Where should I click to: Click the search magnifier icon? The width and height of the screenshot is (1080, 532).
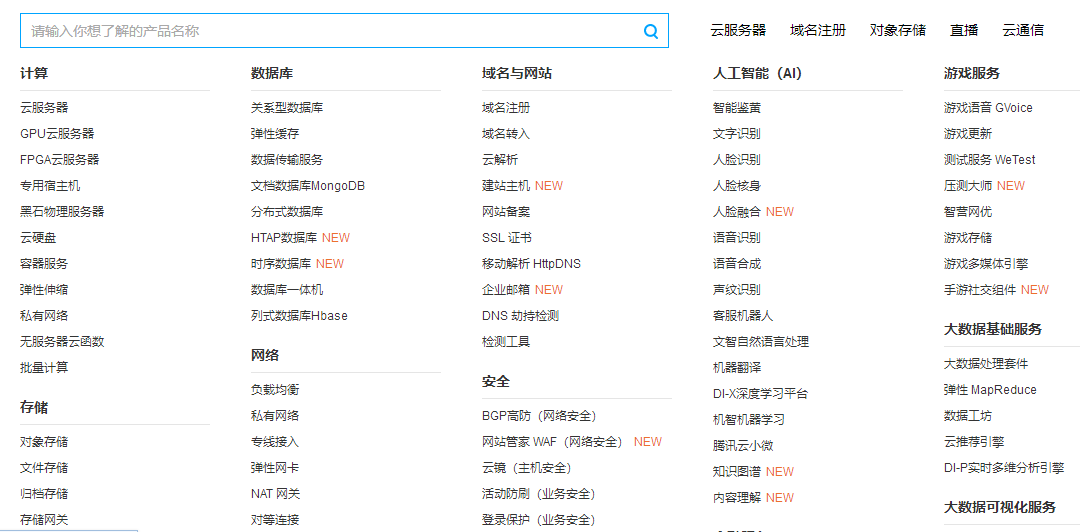click(x=651, y=31)
